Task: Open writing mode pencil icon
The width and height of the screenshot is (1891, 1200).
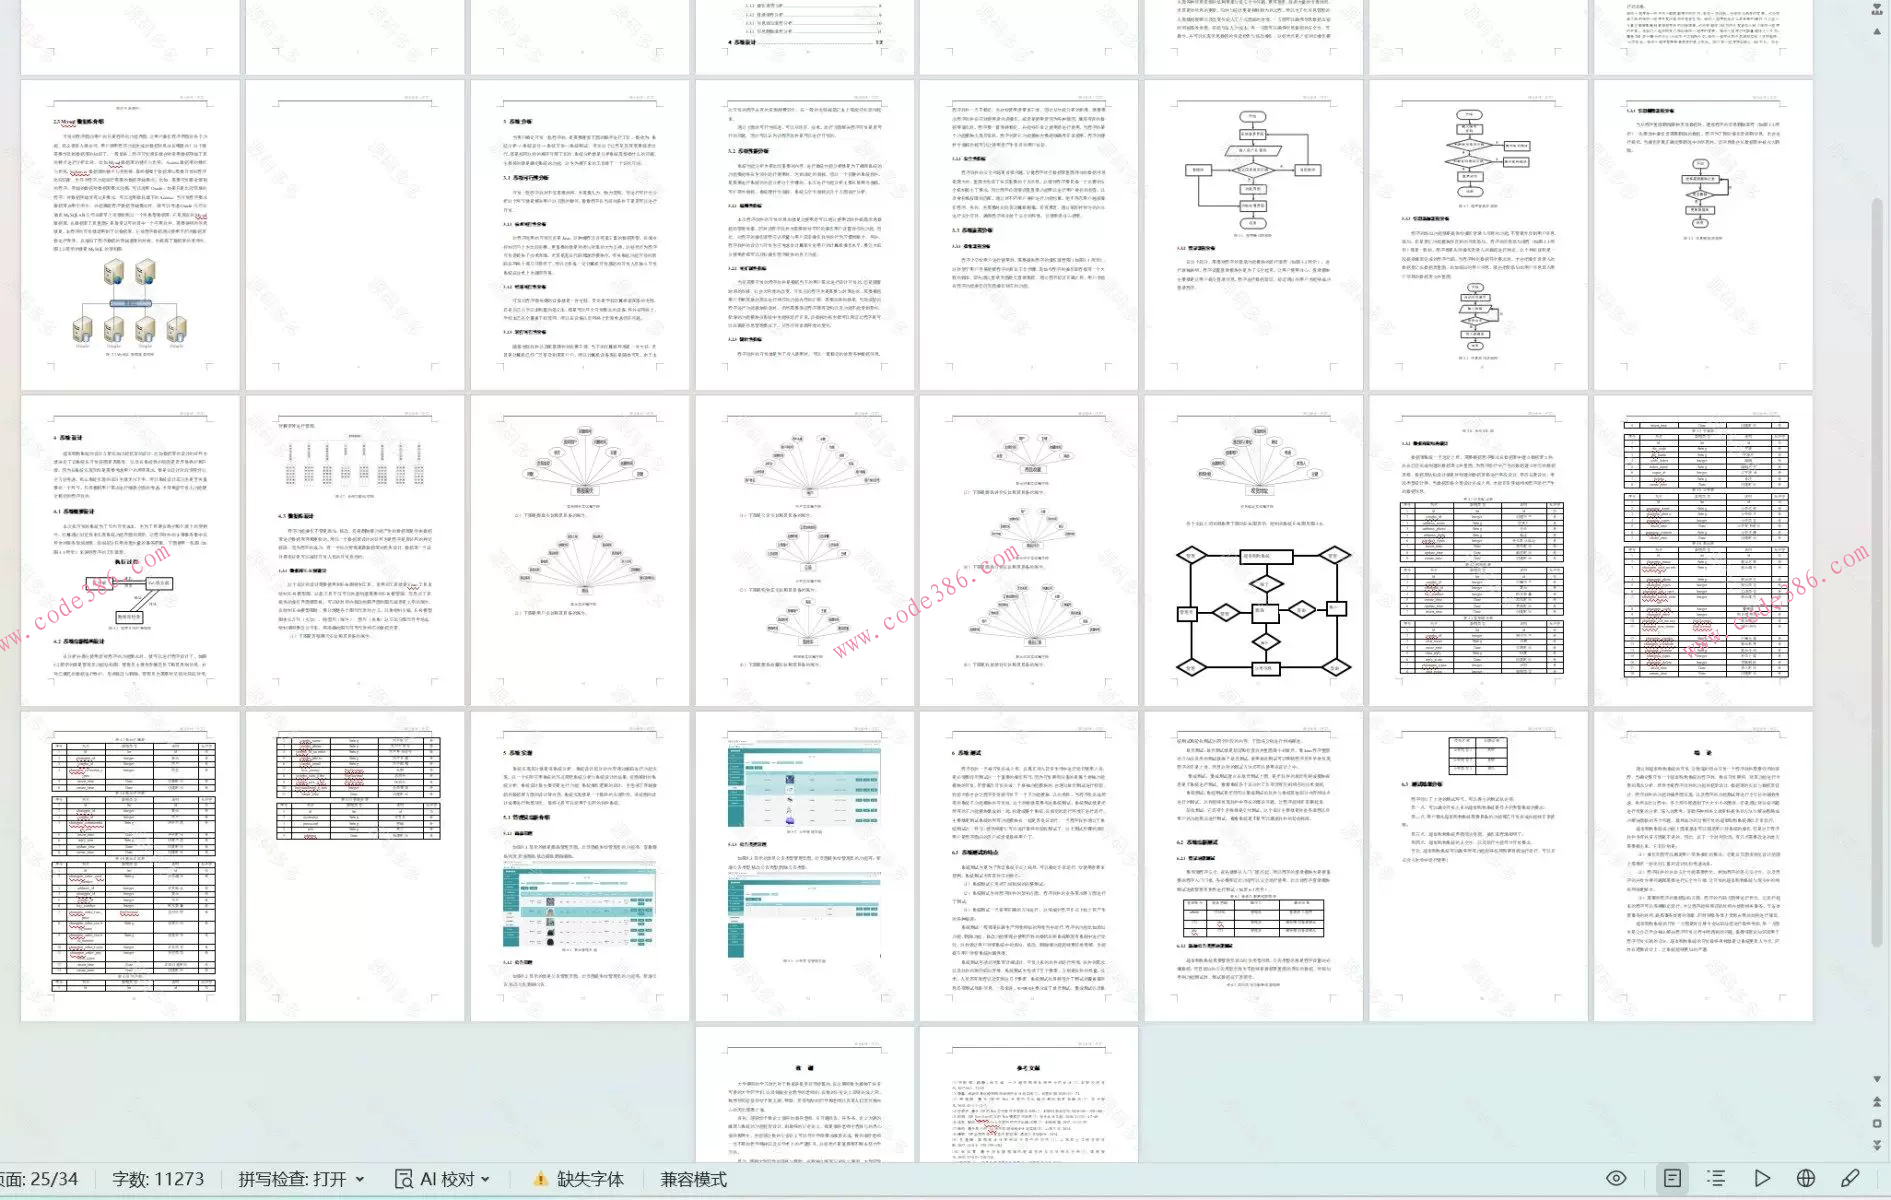Action: pyautogui.click(x=1851, y=1178)
